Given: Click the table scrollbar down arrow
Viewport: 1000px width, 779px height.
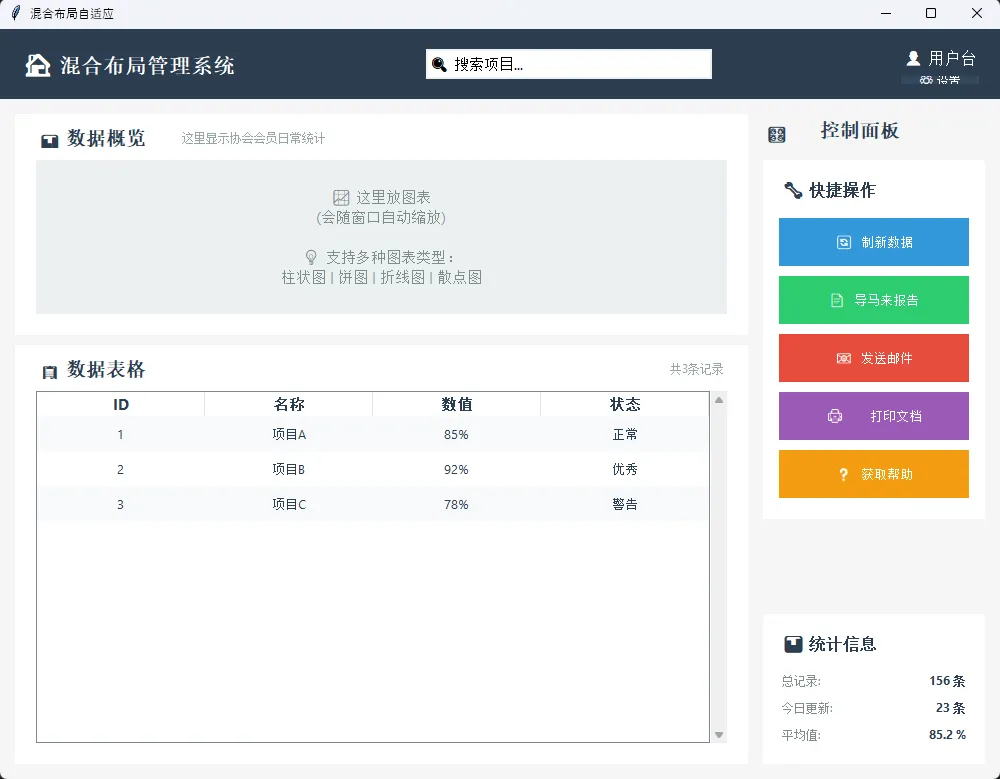Looking at the screenshot, I should (718, 735).
